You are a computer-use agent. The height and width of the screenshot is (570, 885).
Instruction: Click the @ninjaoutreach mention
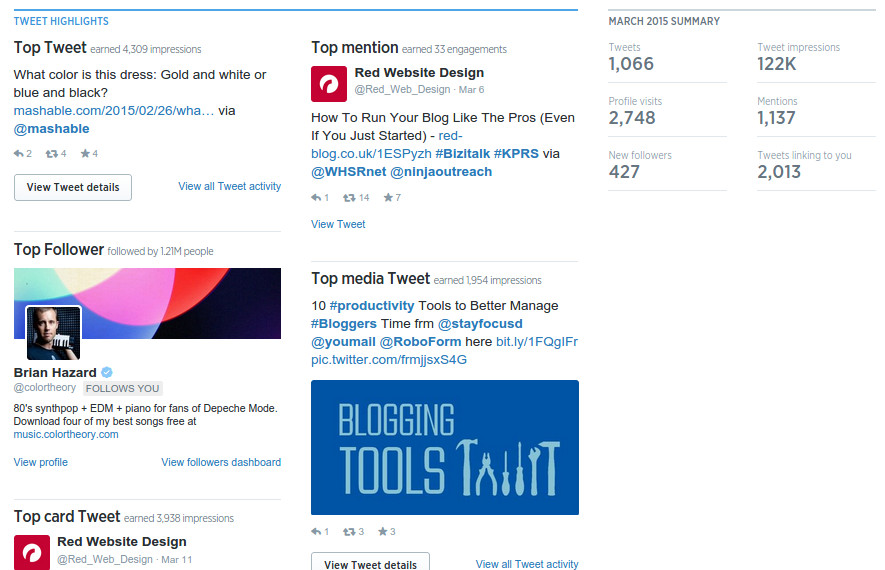(441, 172)
